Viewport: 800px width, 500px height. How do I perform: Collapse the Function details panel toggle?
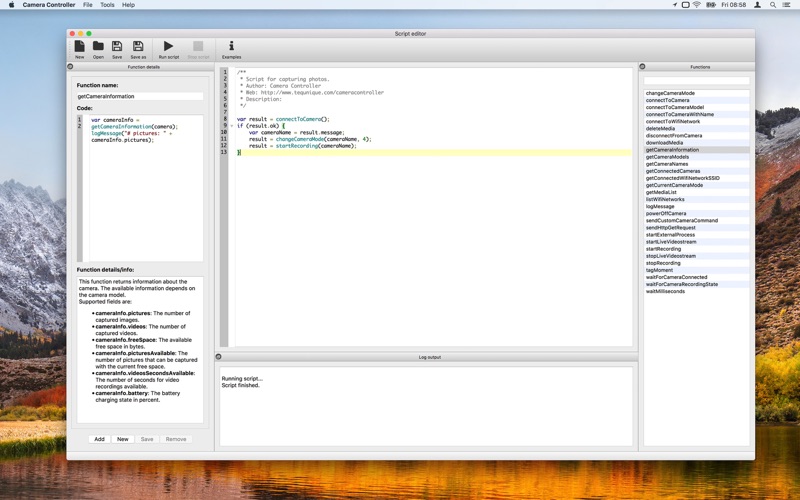tap(70, 66)
